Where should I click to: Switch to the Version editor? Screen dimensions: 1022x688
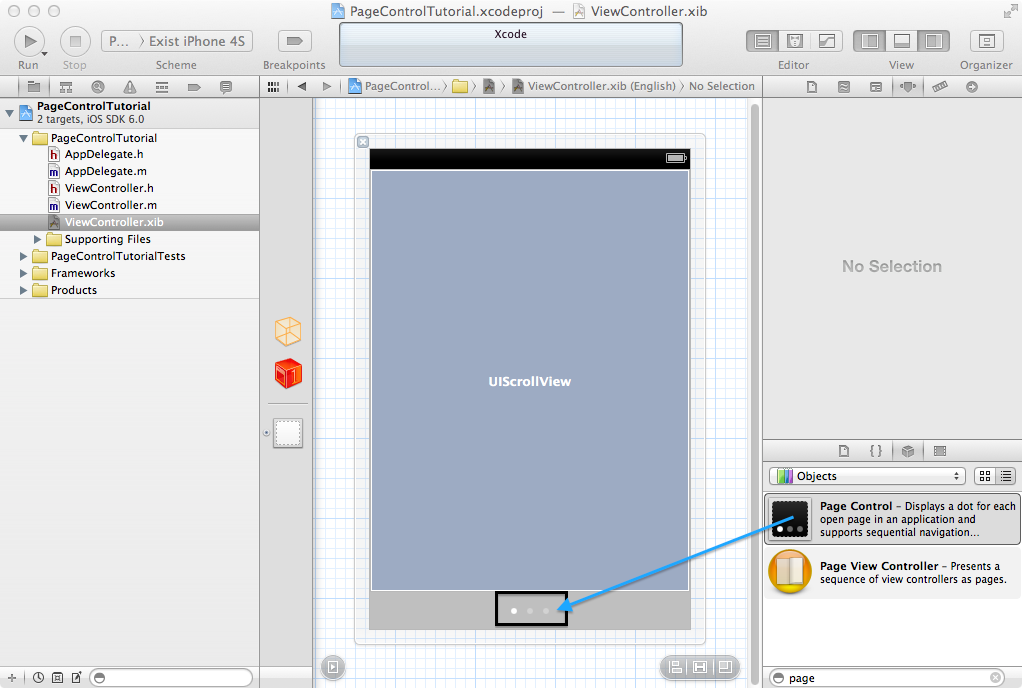pyautogui.click(x=825, y=40)
